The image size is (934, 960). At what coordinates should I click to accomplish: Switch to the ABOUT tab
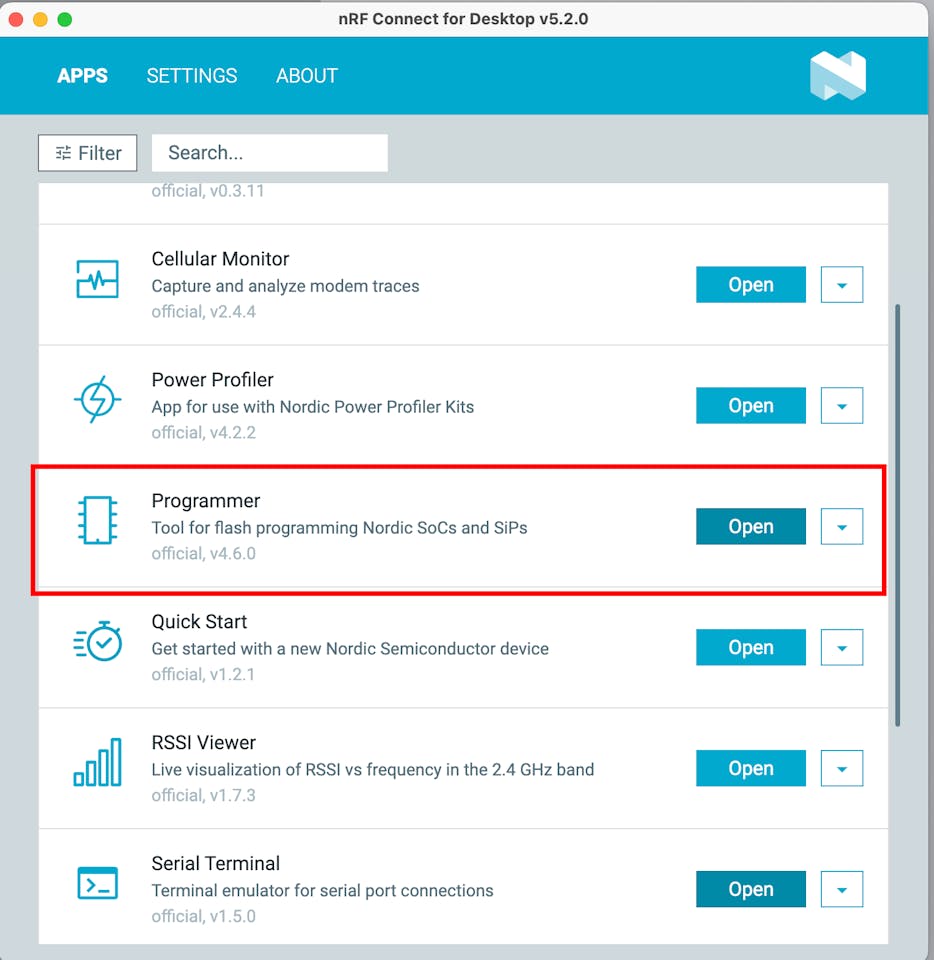(307, 76)
